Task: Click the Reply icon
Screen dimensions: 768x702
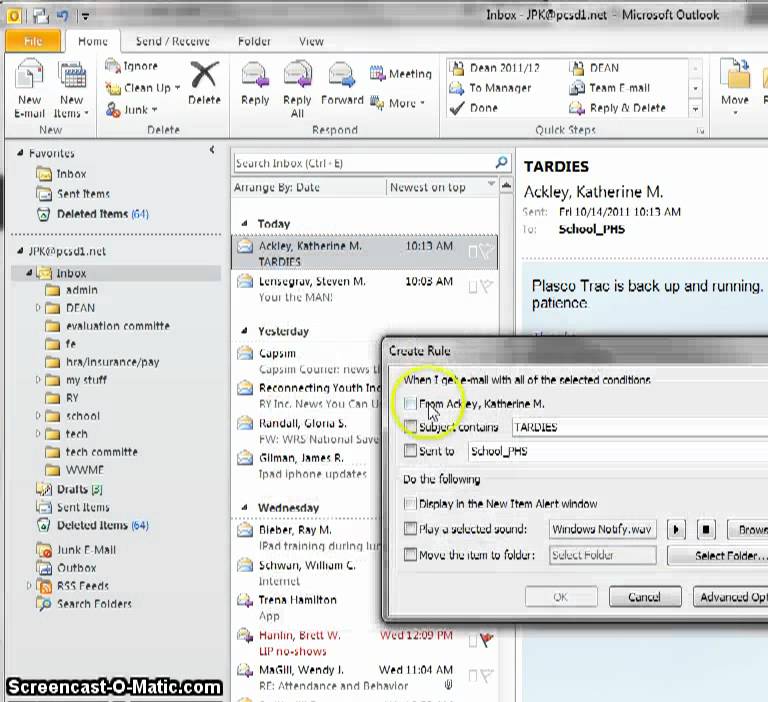Action: click(x=255, y=75)
